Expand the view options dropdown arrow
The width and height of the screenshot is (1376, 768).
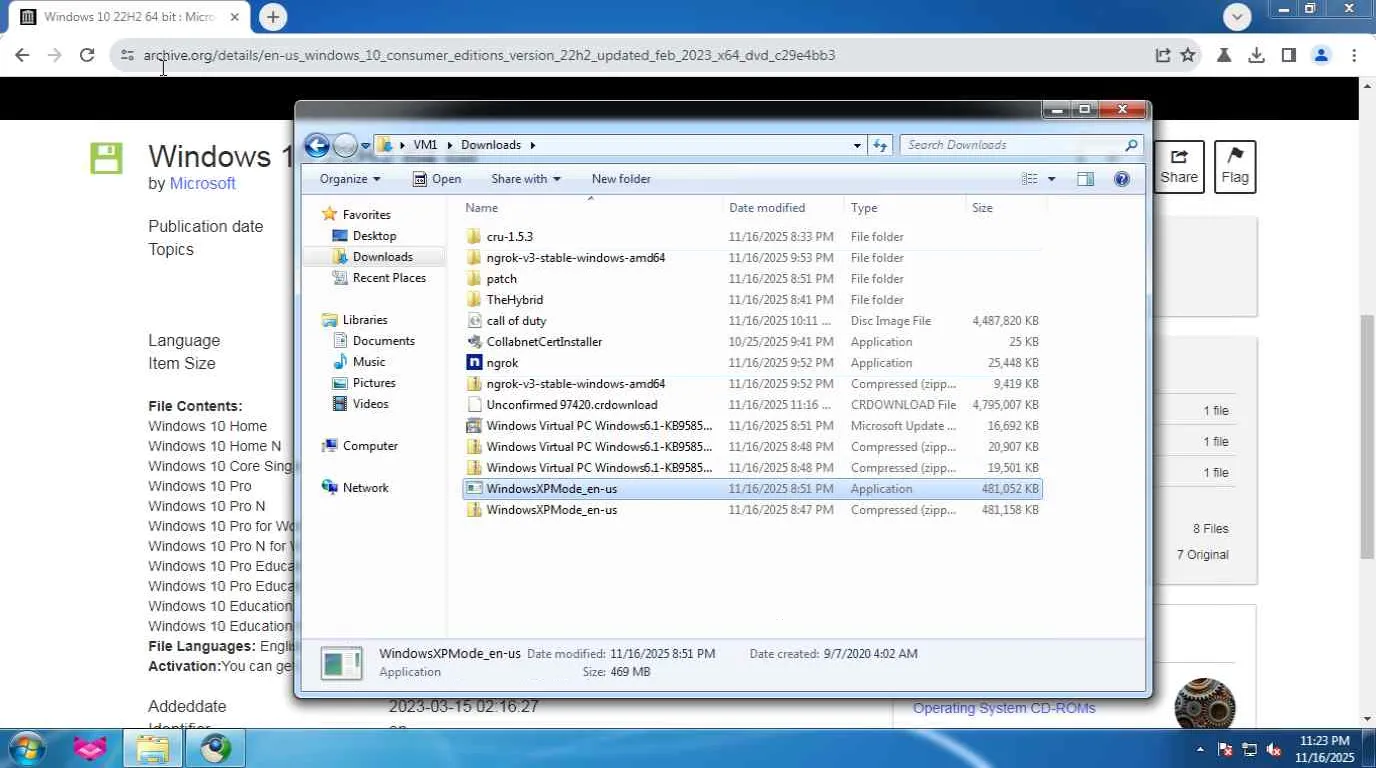point(1051,179)
